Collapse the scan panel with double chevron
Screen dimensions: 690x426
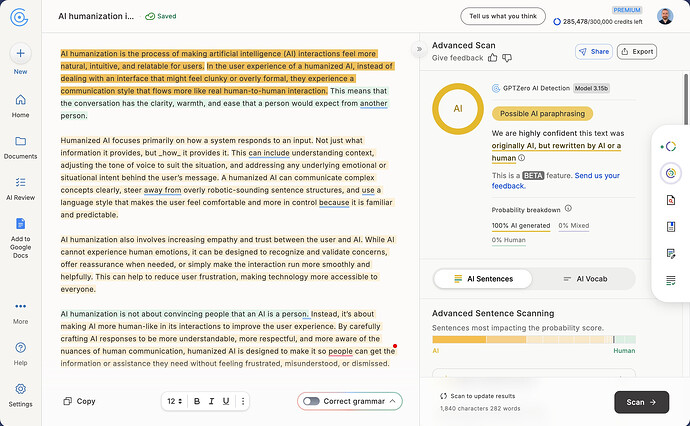419,49
